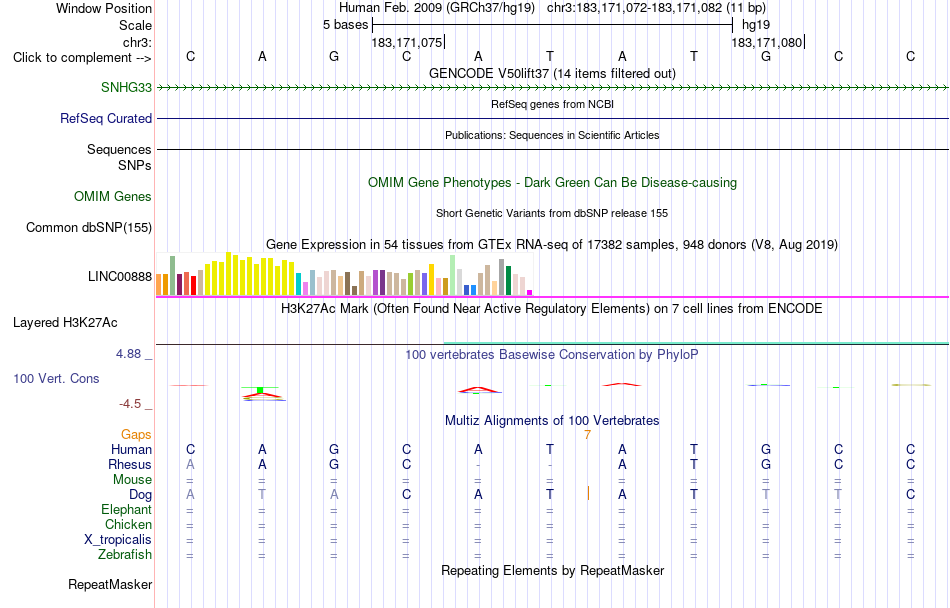
Task: Click the LINC00888 GTEx expression label
Action: pos(119,277)
